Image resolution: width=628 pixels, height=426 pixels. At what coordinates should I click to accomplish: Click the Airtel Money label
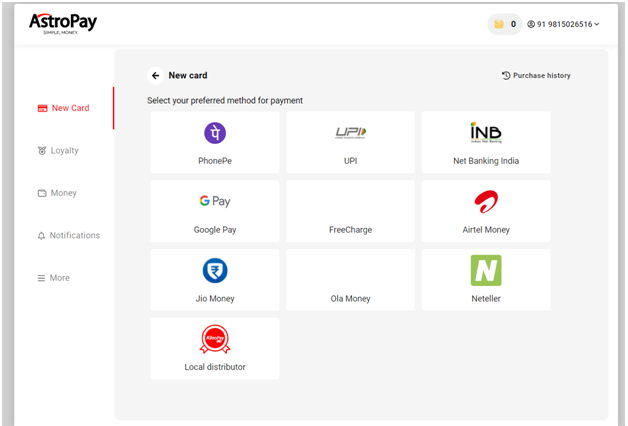click(x=486, y=230)
